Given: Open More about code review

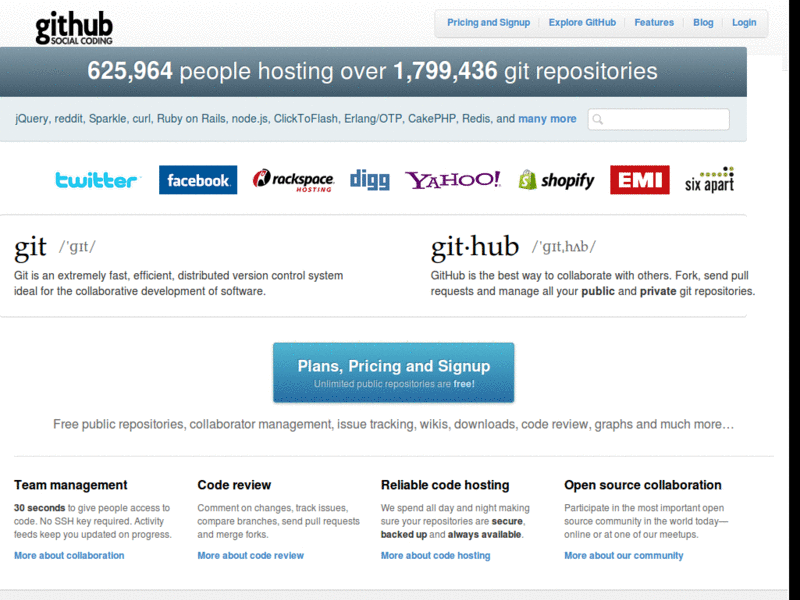Looking at the screenshot, I should point(250,555).
